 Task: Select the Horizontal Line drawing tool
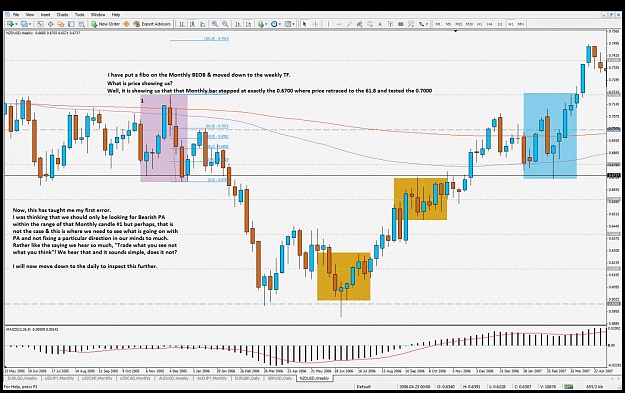point(339,24)
